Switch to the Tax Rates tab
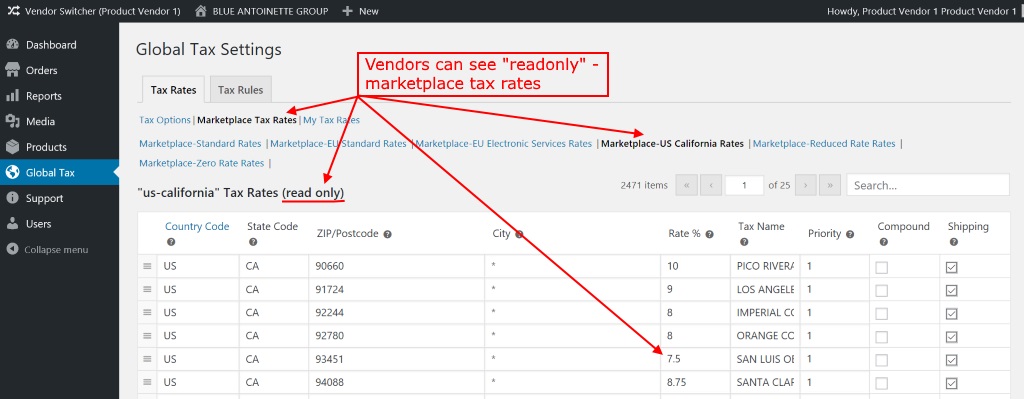1024x399 pixels. tap(173, 90)
